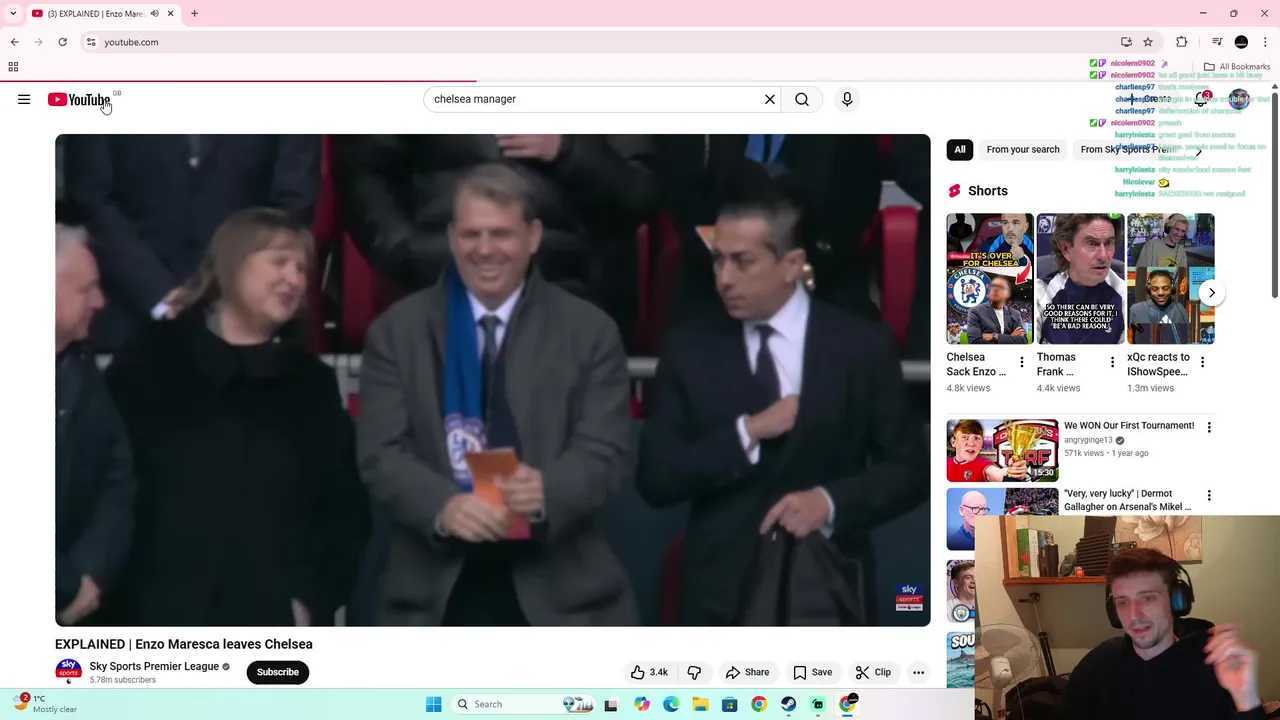Open the 'Thomas Frank' Short thumbnail

coord(1080,279)
